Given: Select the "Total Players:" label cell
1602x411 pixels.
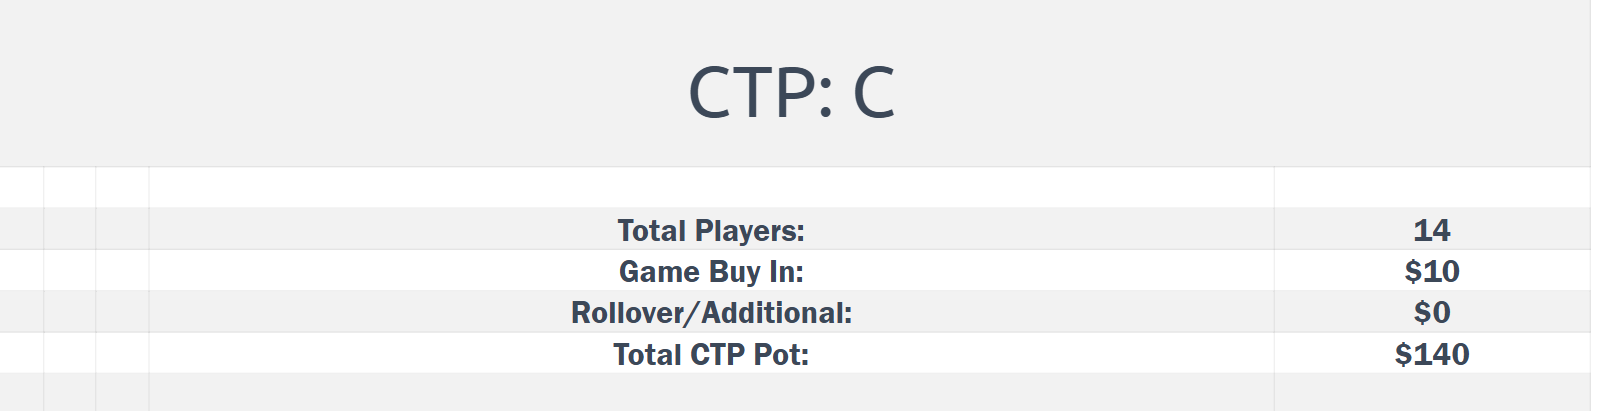Looking at the screenshot, I should [710, 230].
